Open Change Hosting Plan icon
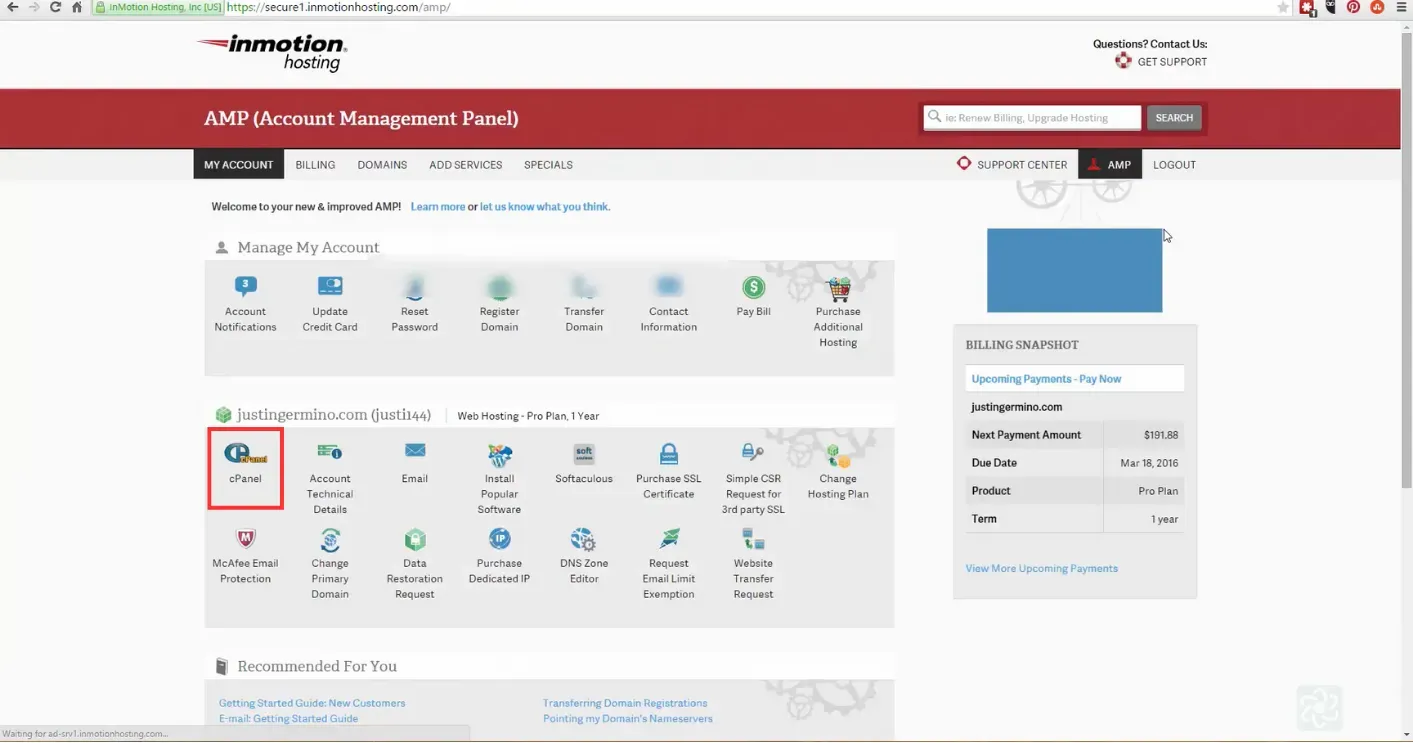Viewport: 1413px width, 743px height. (x=838, y=456)
